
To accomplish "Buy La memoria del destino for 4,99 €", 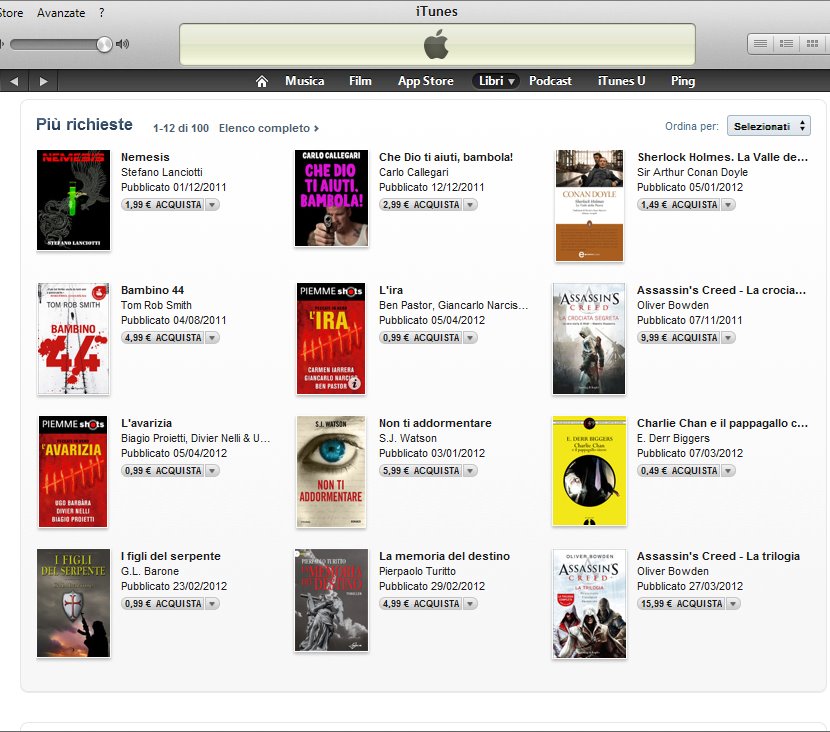I will [421, 603].
